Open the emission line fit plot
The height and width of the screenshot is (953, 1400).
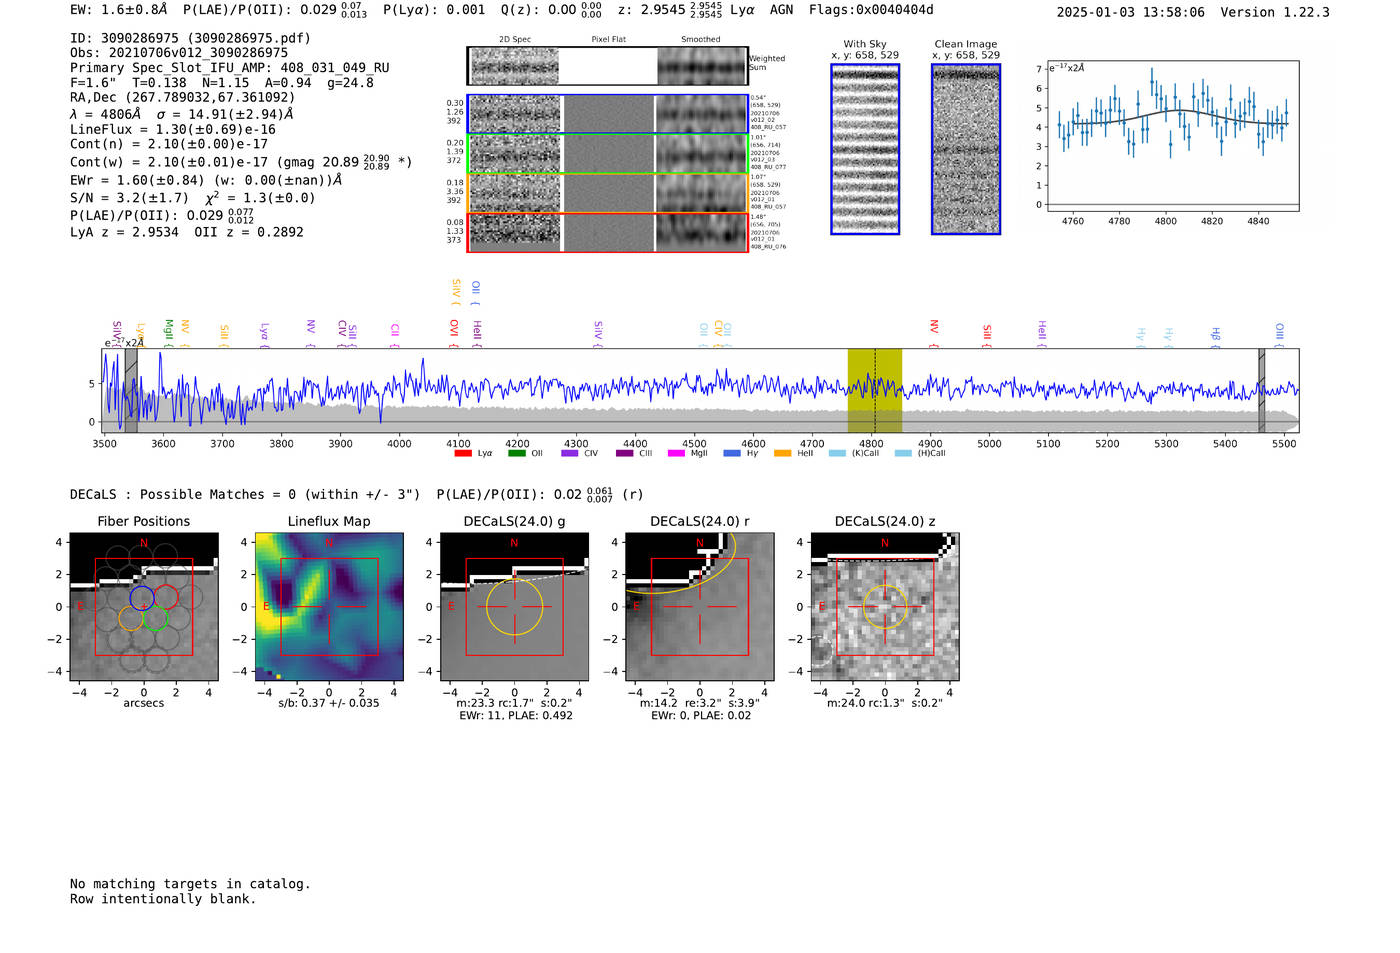[x=1173, y=136]
